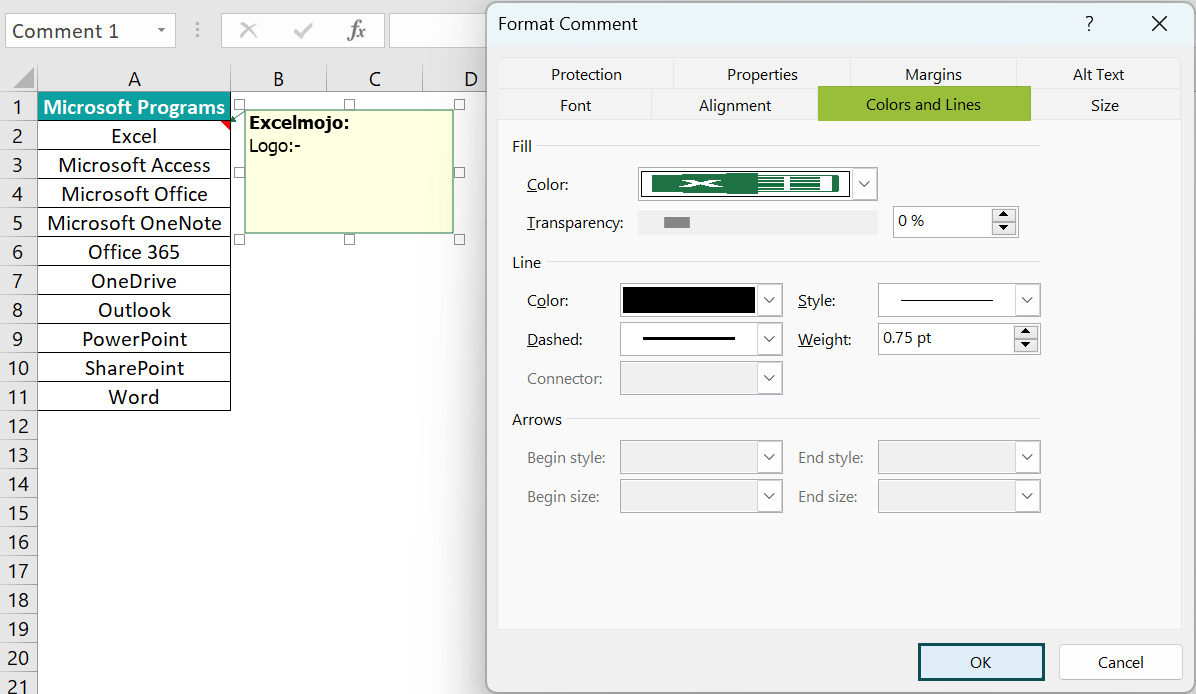Open the Begin size dropdown
The image size is (1196, 694).
[769, 496]
